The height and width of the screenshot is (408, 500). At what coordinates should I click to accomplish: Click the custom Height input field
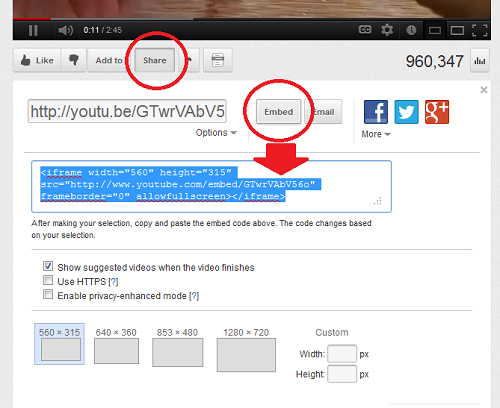point(342,374)
